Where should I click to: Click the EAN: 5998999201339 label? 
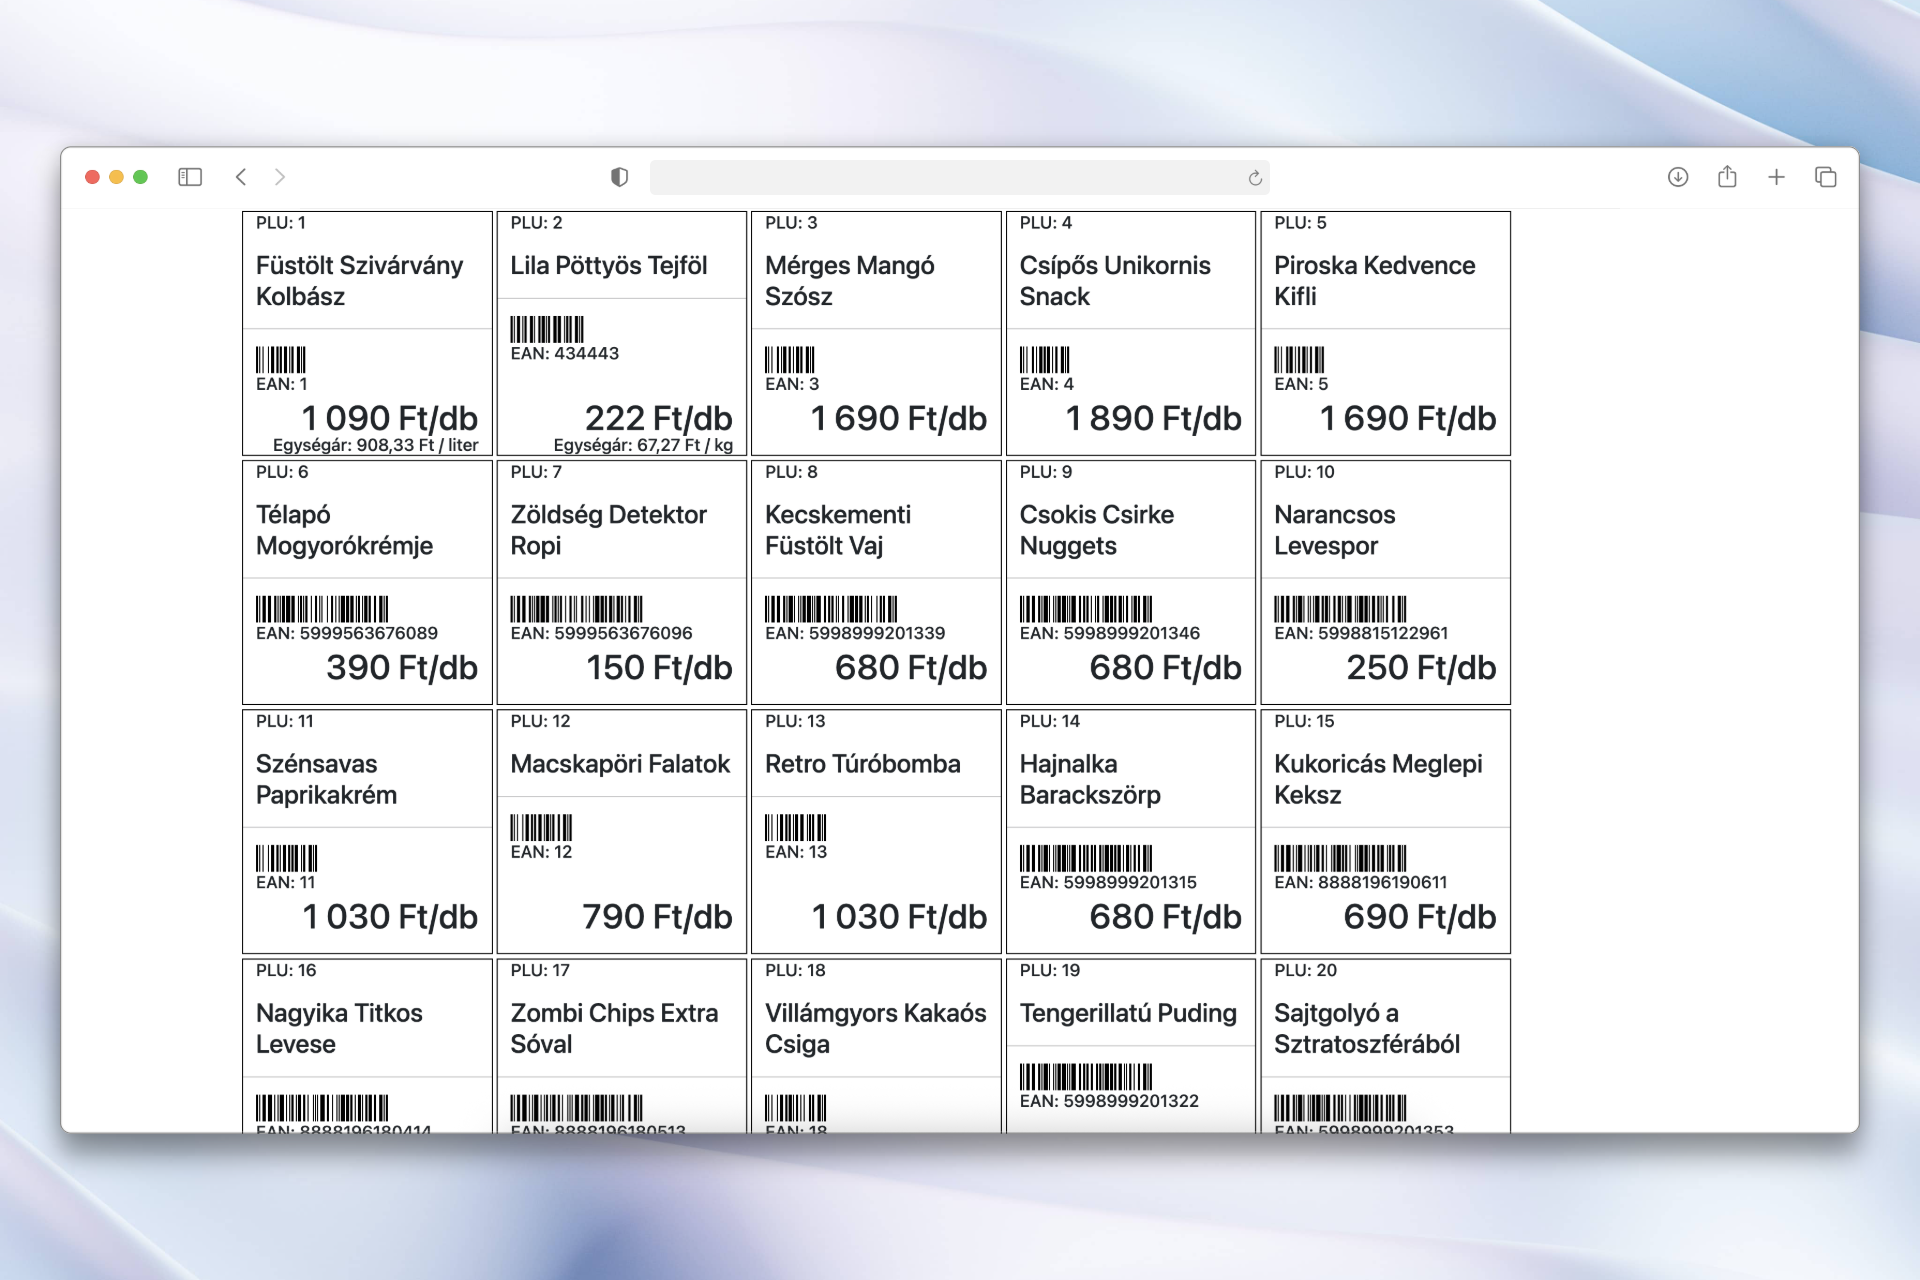click(x=855, y=633)
